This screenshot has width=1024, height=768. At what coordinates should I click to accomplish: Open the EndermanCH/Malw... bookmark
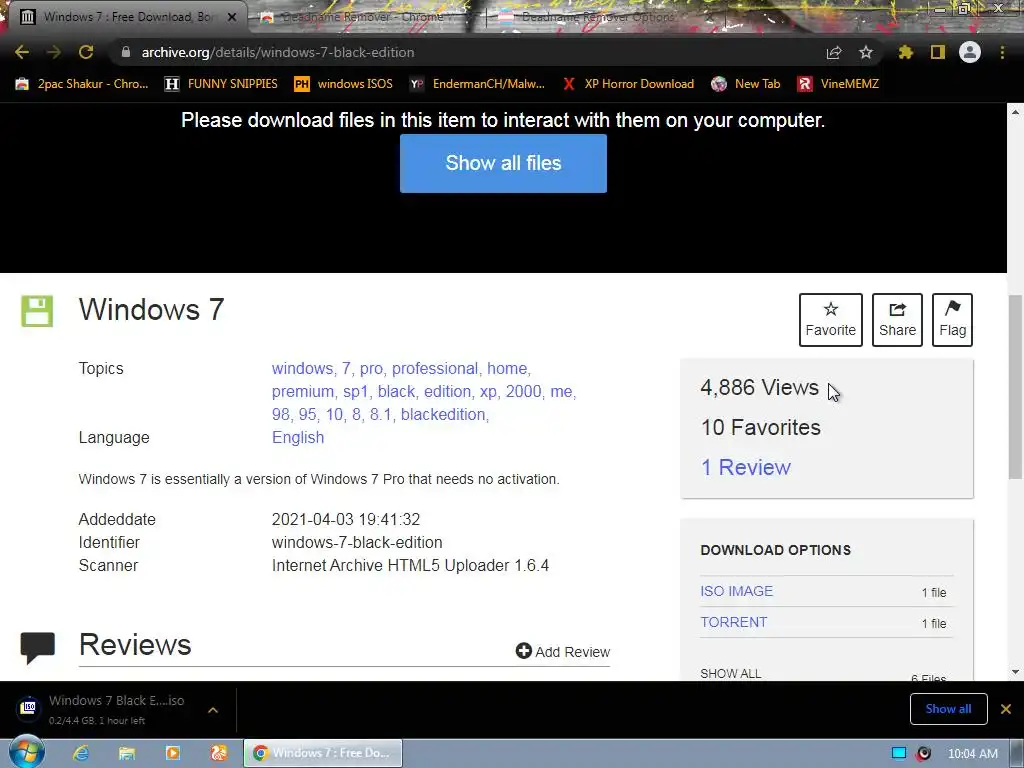[x=477, y=84]
